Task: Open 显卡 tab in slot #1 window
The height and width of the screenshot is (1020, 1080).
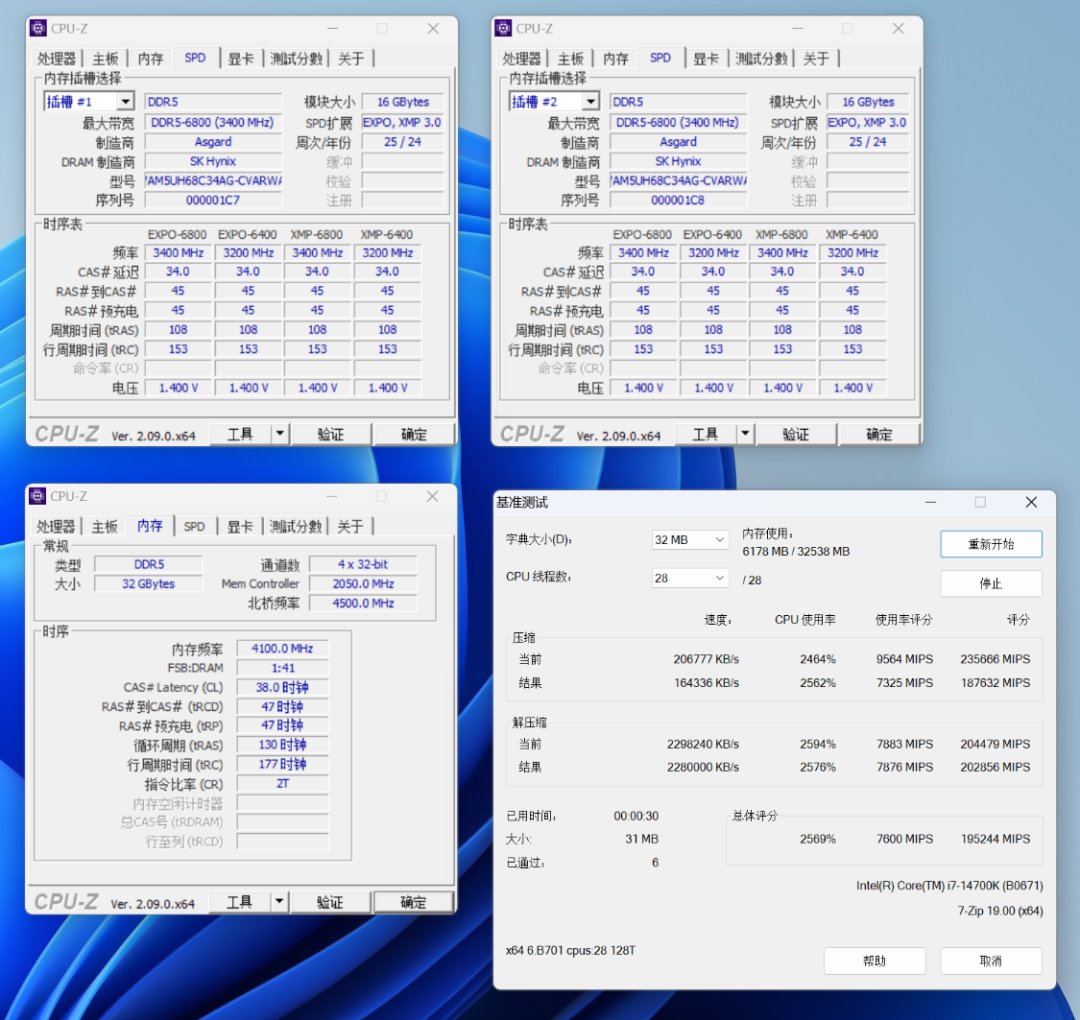Action: click(241, 59)
